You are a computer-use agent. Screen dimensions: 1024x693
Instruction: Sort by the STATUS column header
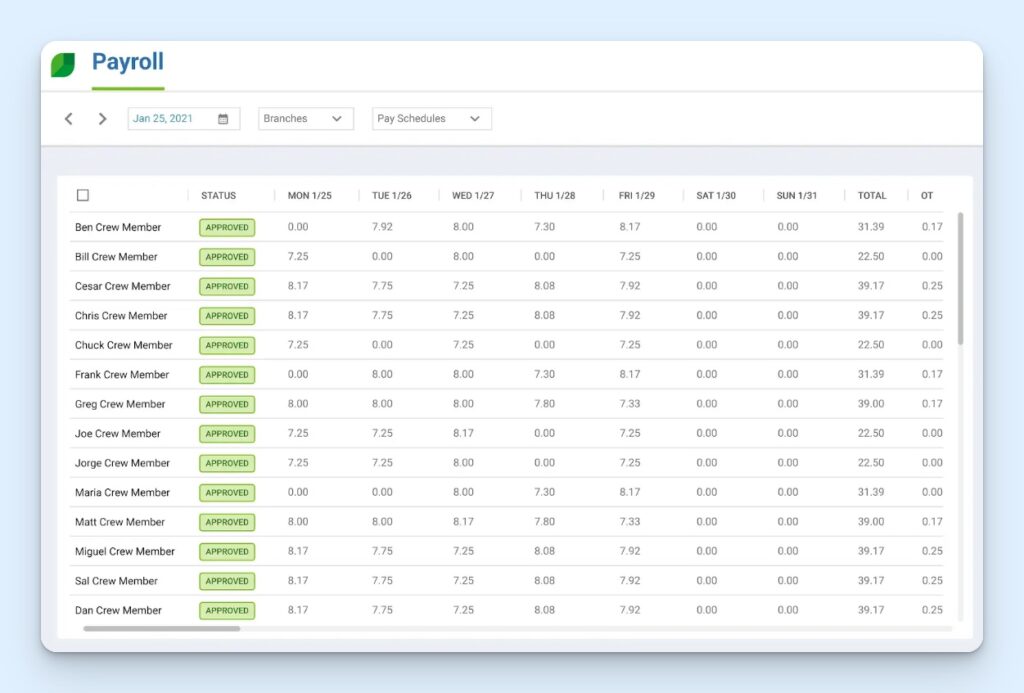pyautogui.click(x=218, y=195)
